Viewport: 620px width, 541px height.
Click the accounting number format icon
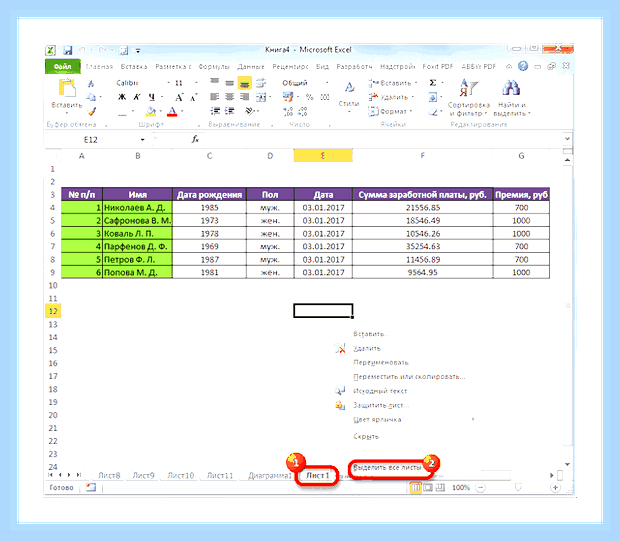(x=288, y=97)
